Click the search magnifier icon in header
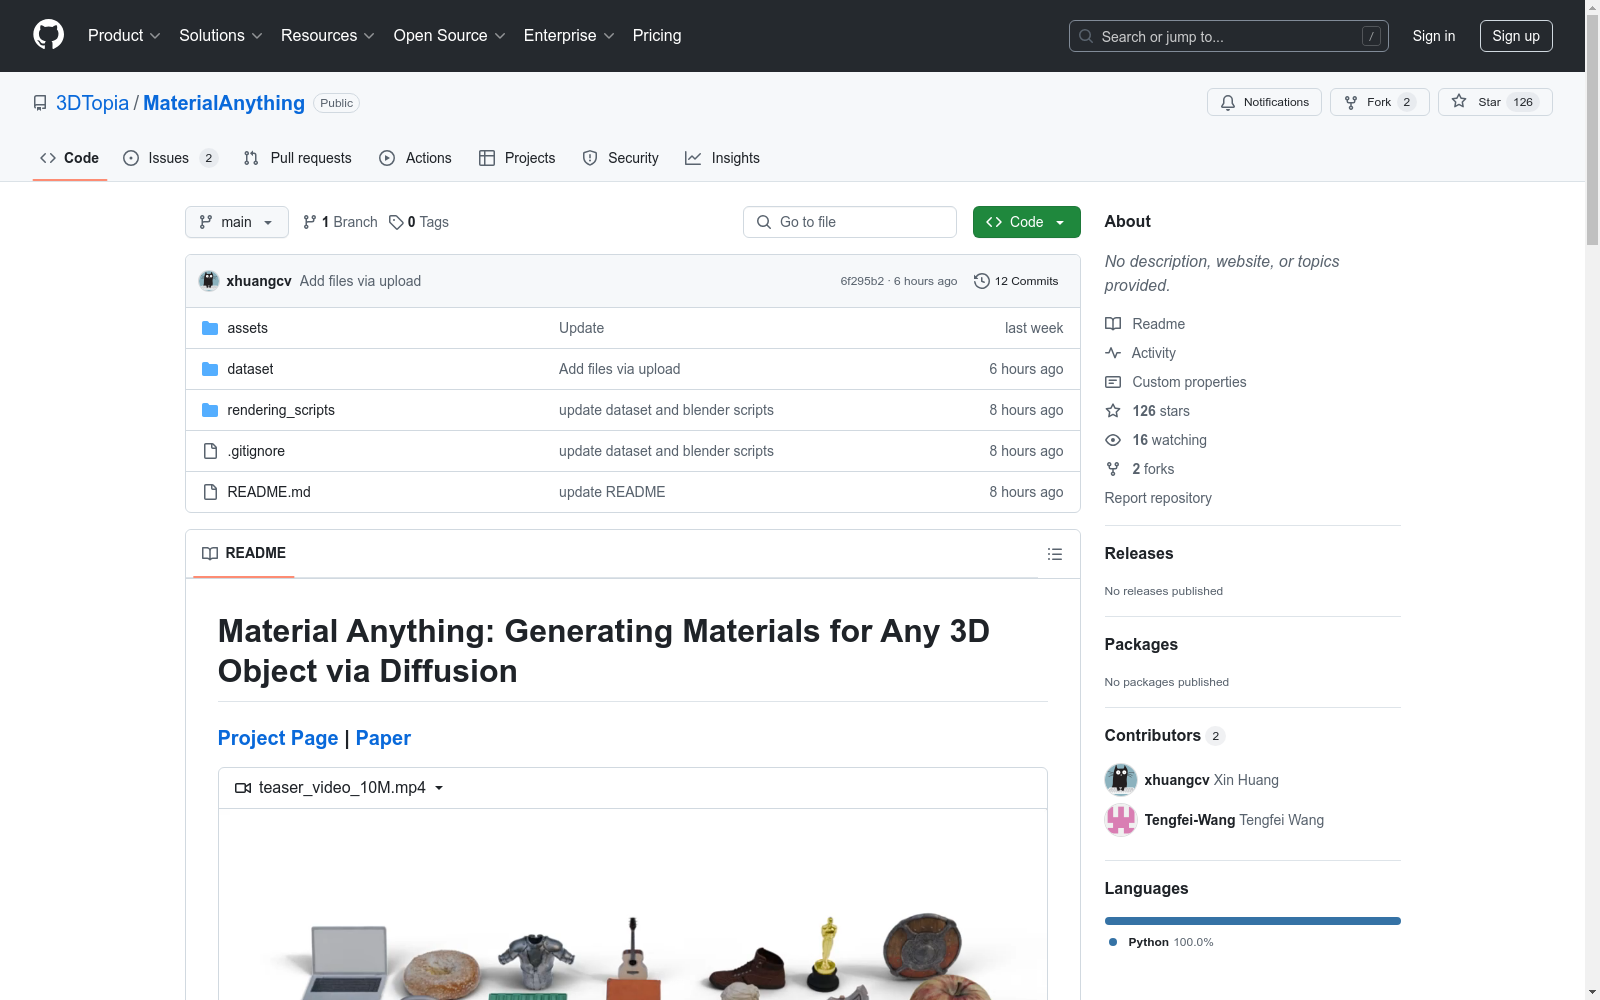 [x=1086, y=36]
